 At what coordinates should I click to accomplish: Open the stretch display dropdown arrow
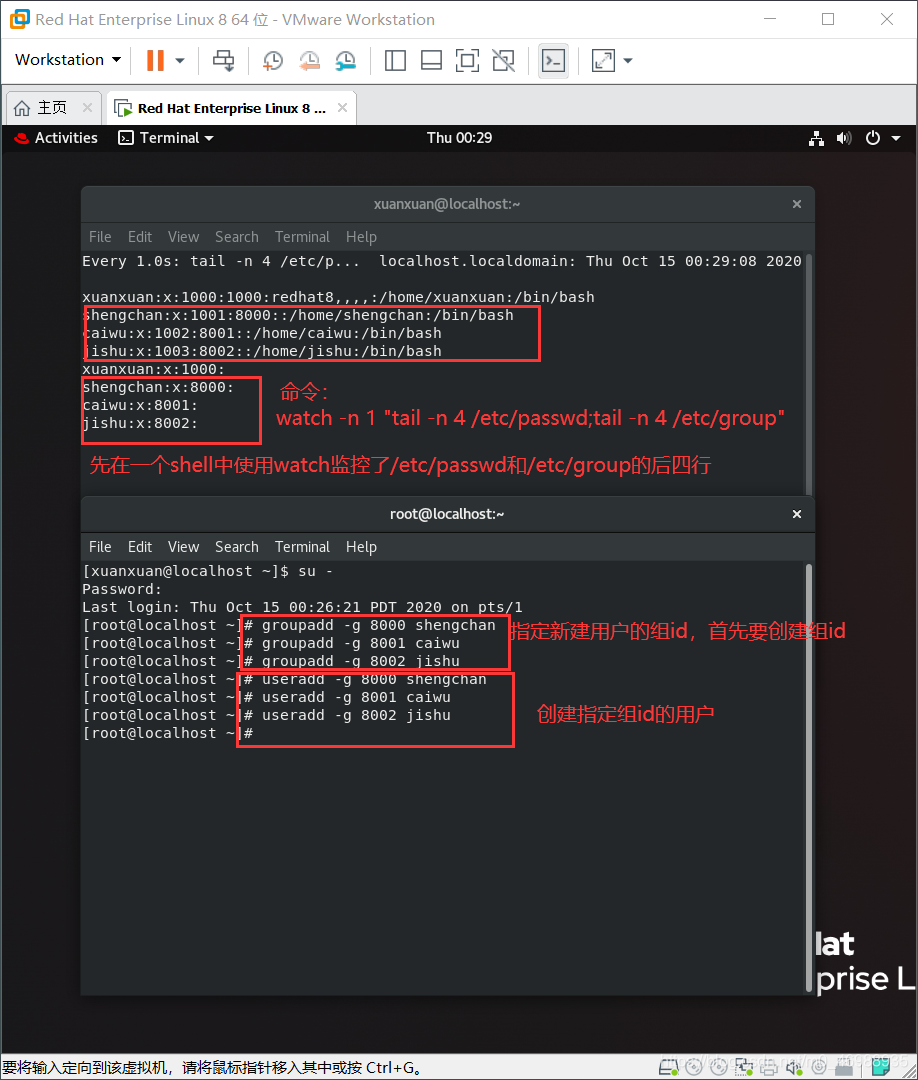click(x=627, y=61)
